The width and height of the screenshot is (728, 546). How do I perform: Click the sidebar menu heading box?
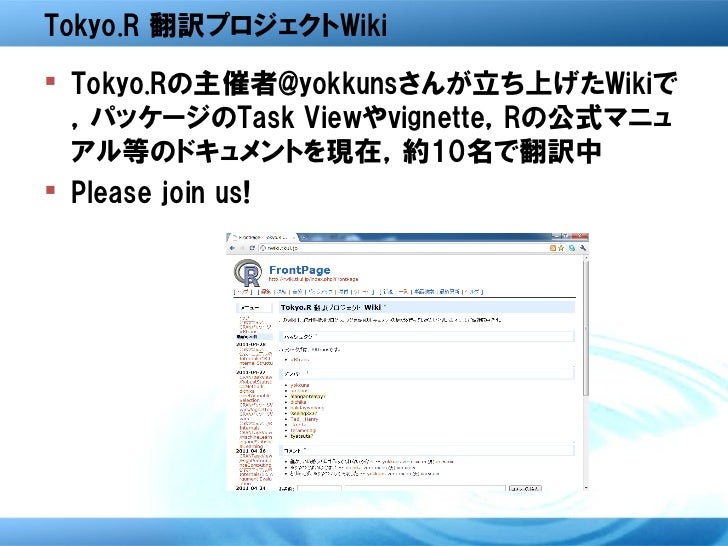254,308
